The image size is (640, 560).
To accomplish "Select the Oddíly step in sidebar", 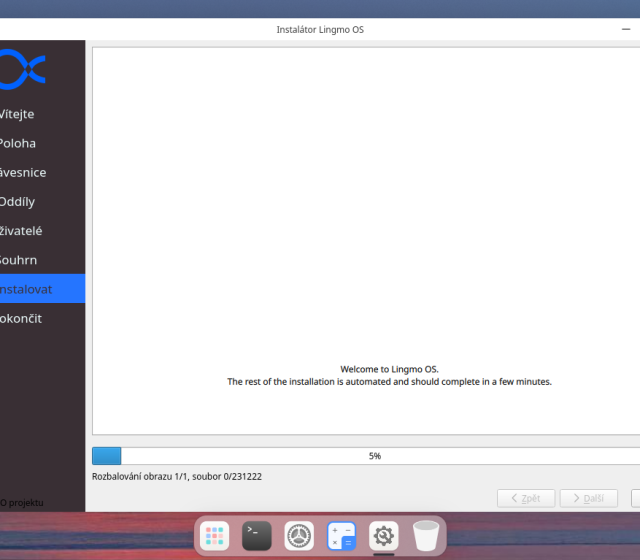I will pos(20,201).
